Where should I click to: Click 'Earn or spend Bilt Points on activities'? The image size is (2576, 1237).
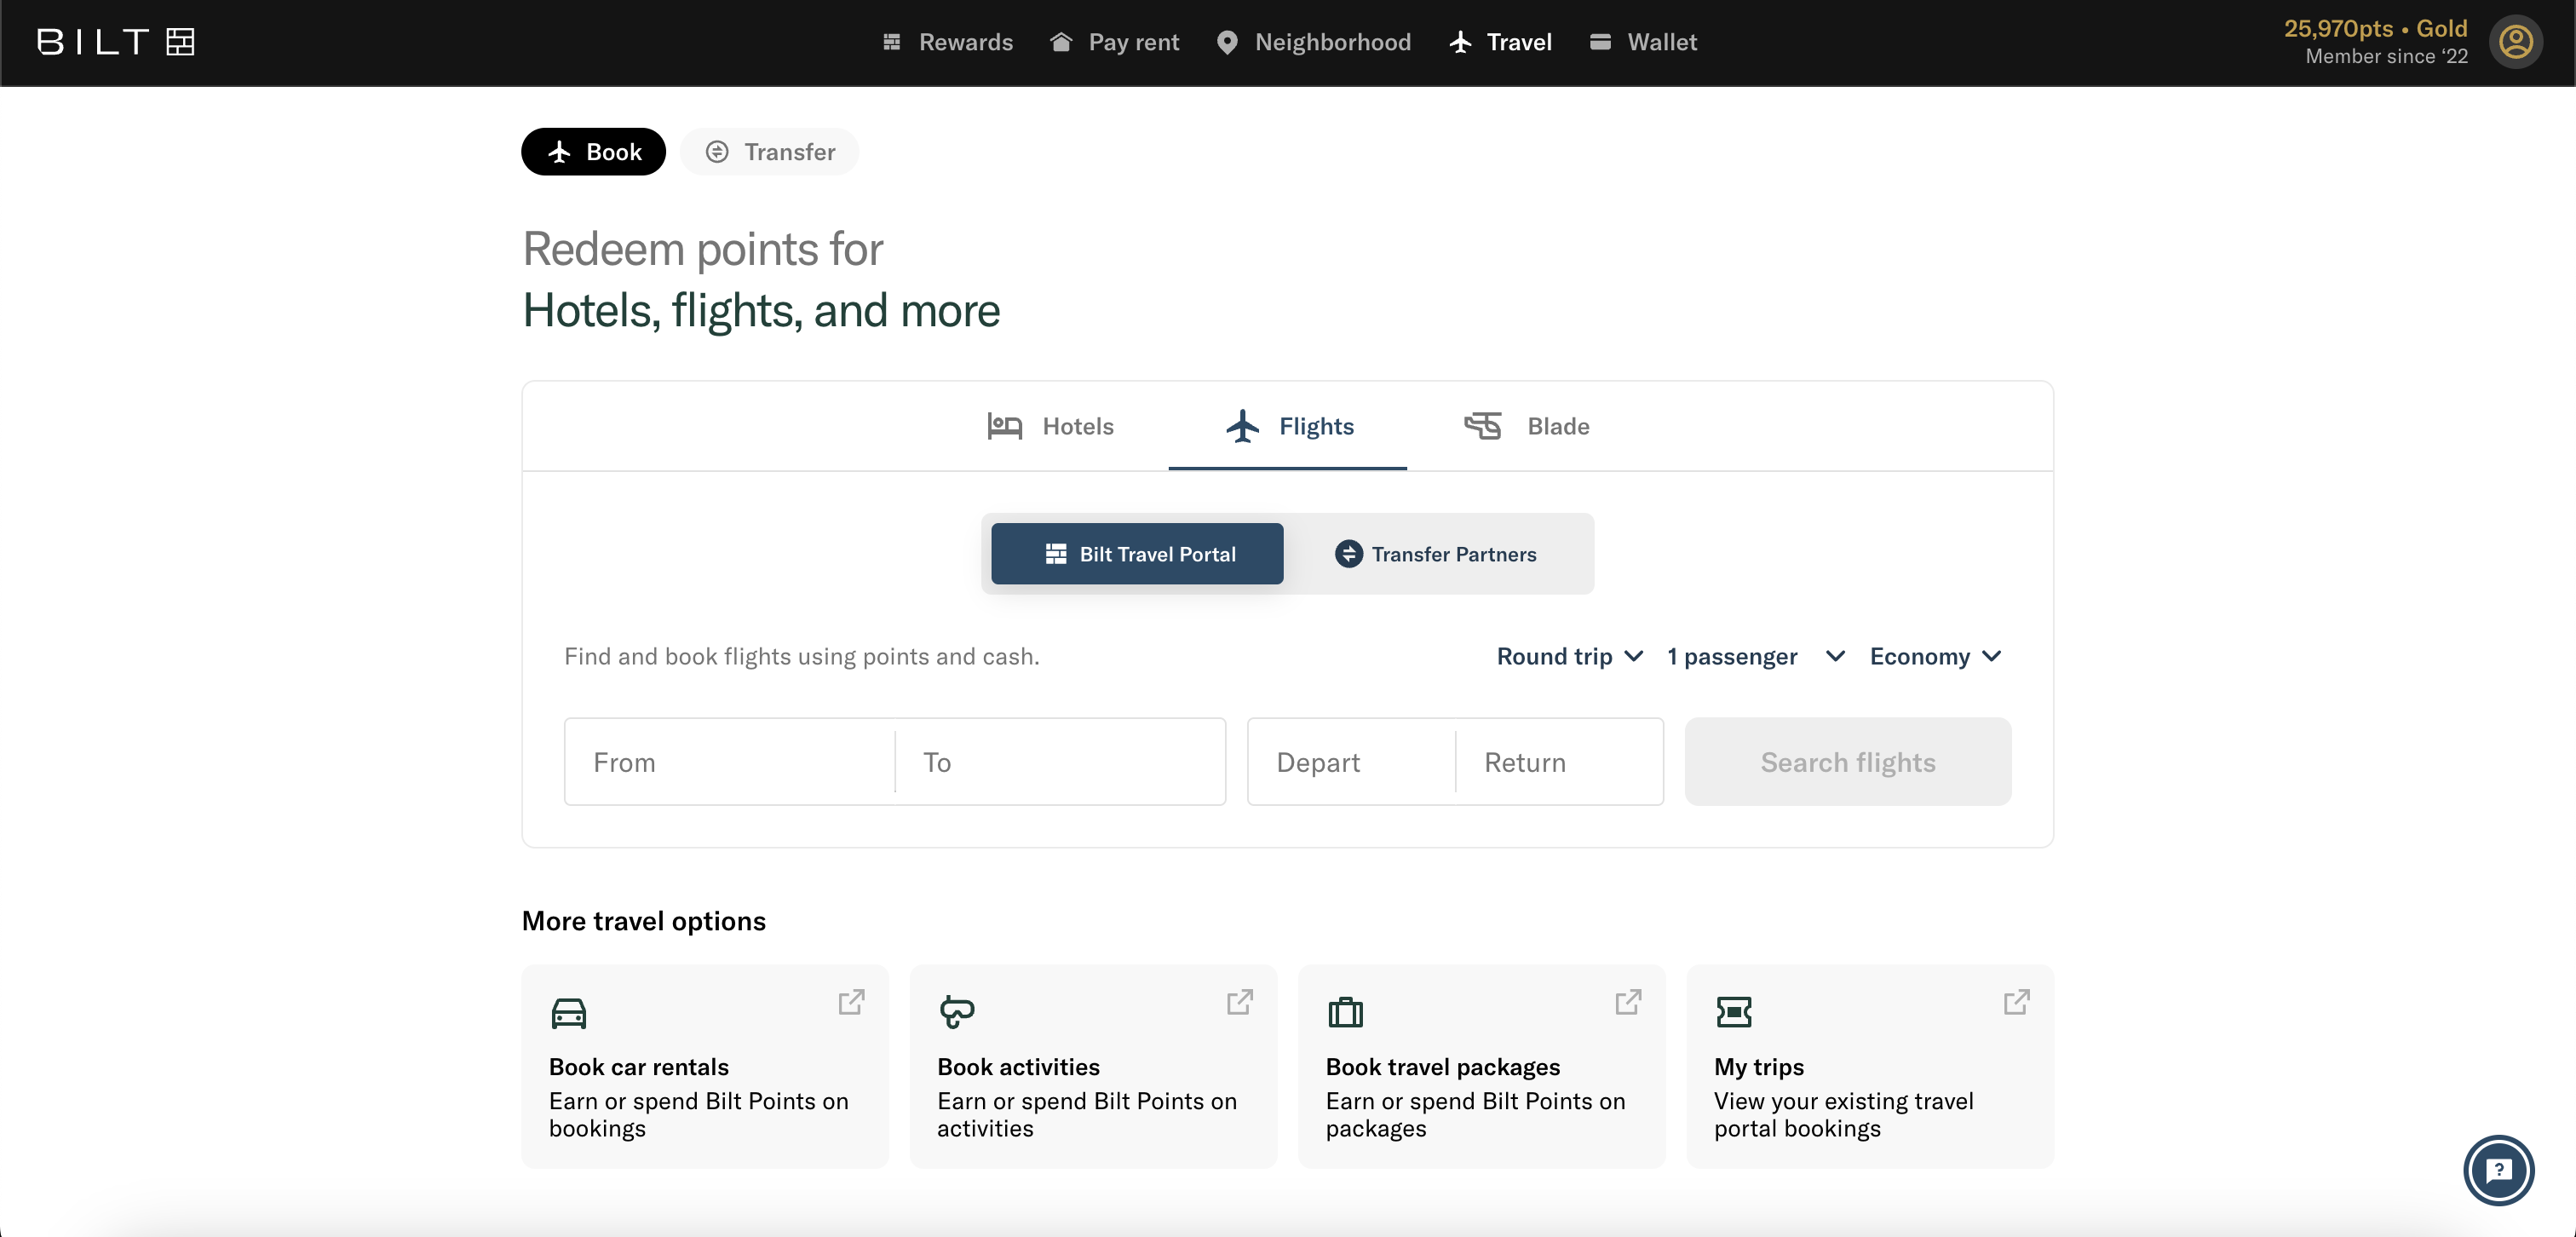(x=1087, y=1115)
